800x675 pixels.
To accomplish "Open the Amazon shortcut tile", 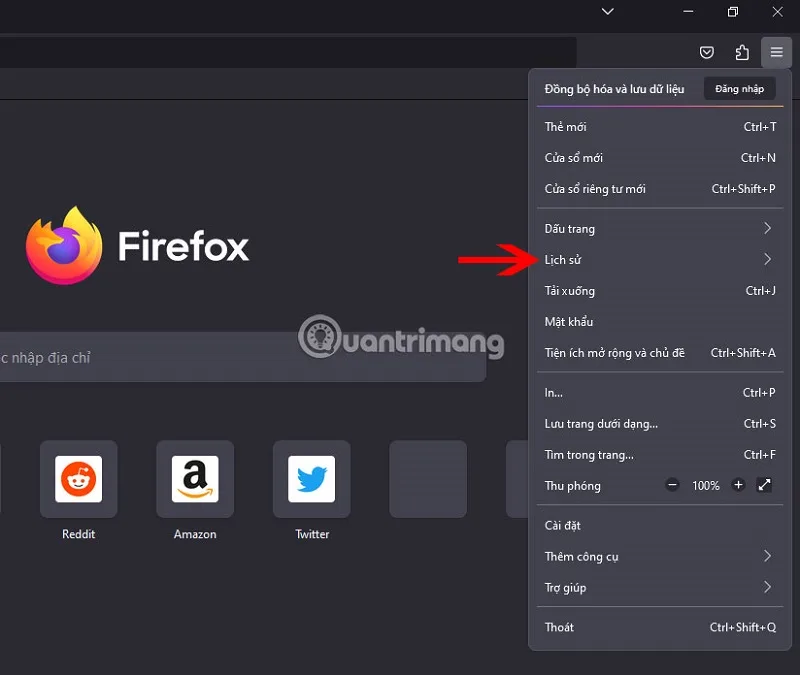I will tap(195, 479).
